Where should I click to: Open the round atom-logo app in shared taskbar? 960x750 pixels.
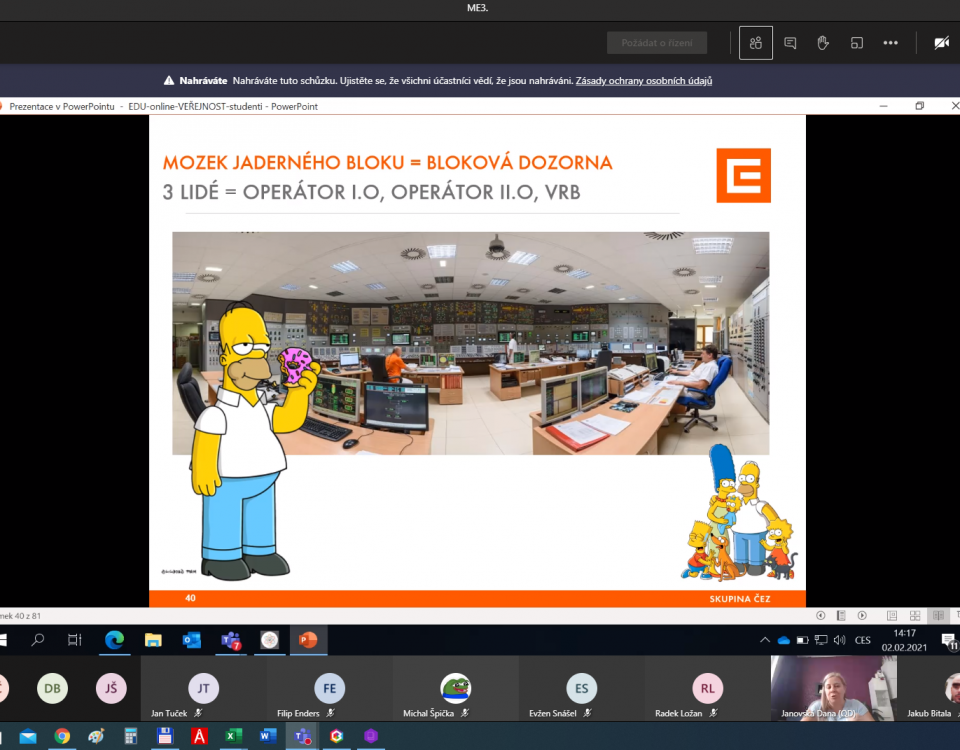pyautogui.click(x=269, y=640)
